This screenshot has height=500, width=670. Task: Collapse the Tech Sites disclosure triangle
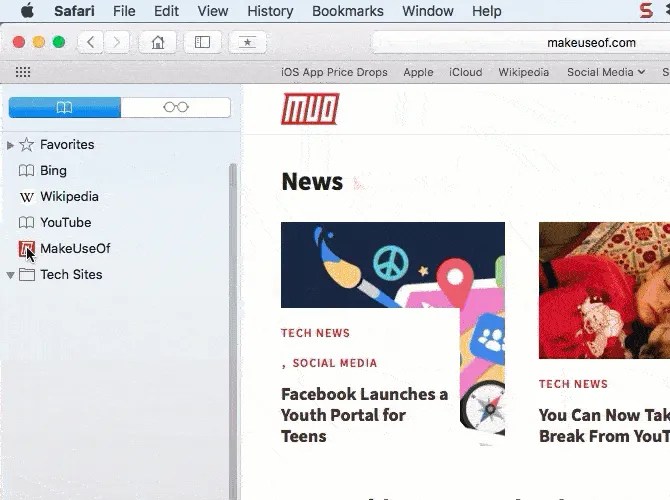click(x=10, y=275)
